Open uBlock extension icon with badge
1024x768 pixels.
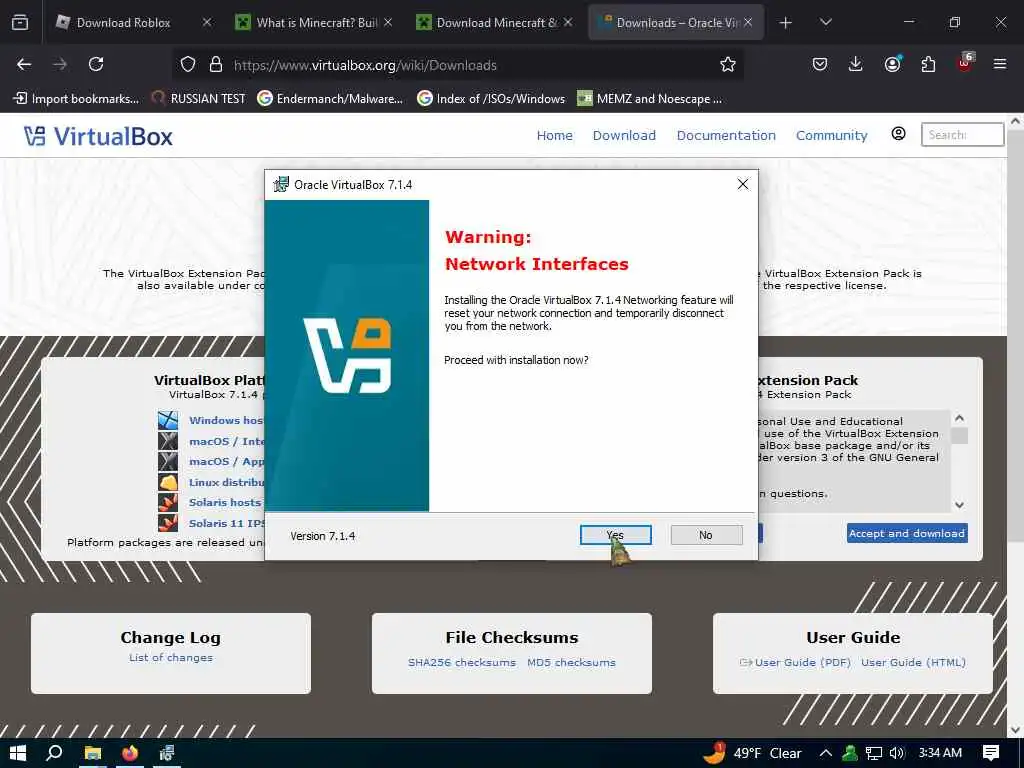(x=965, y=63)
